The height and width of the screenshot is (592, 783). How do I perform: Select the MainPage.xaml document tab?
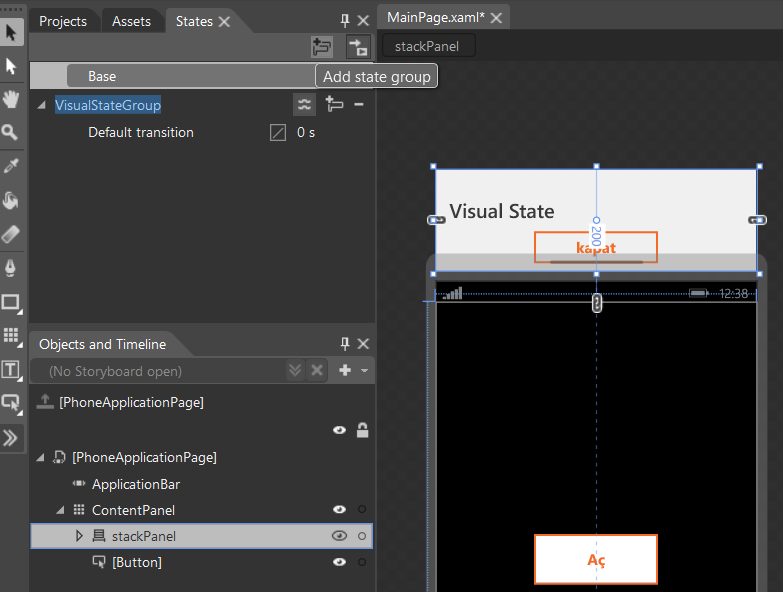point(435,17)
